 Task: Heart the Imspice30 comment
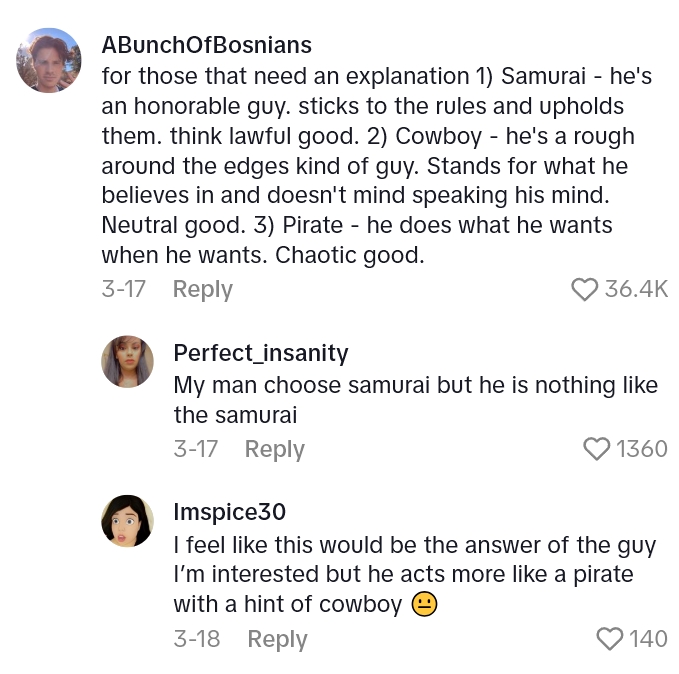tap(609, 639)
